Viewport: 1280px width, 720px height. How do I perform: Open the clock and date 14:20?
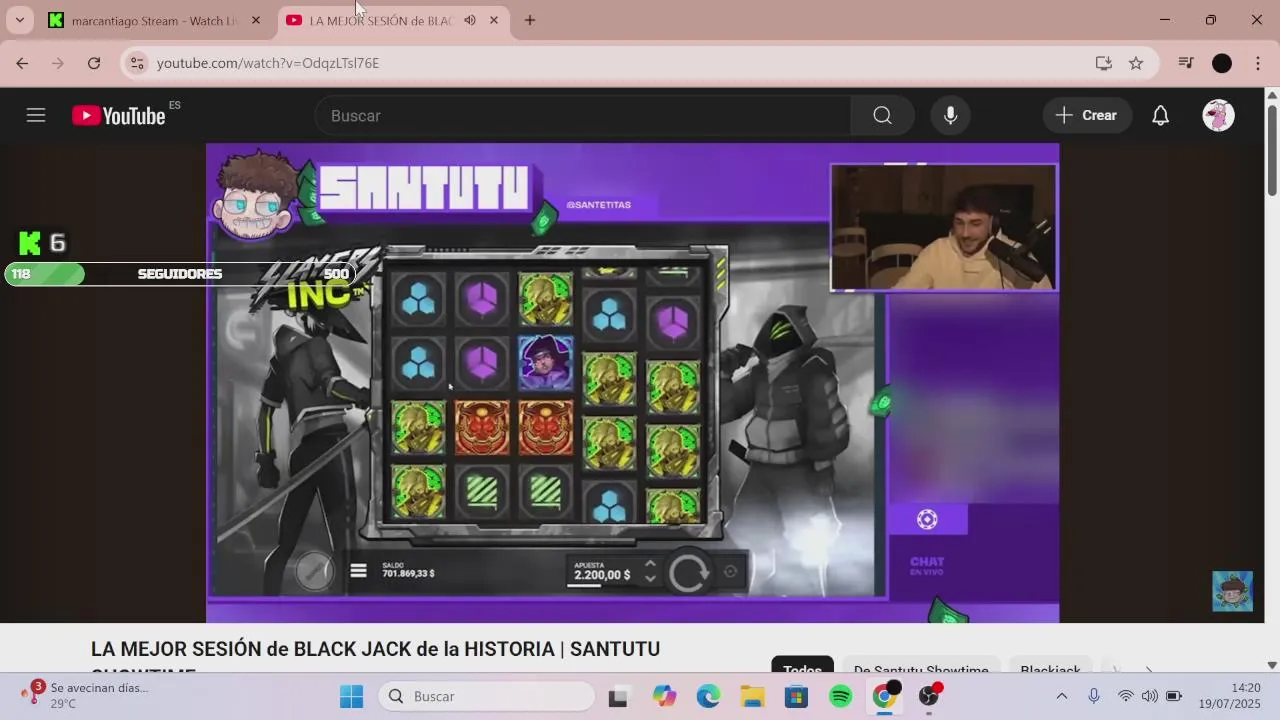pos(1230,696)
